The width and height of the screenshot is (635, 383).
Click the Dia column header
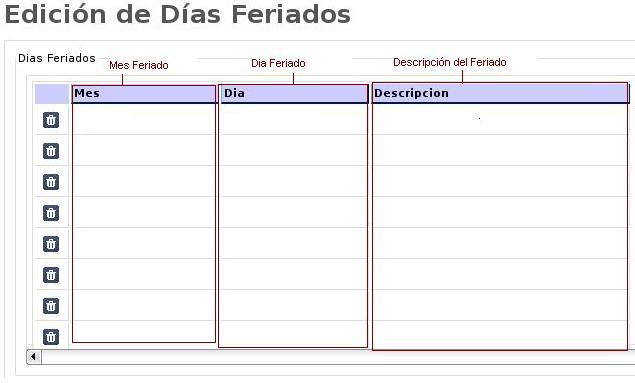point(293,94)
